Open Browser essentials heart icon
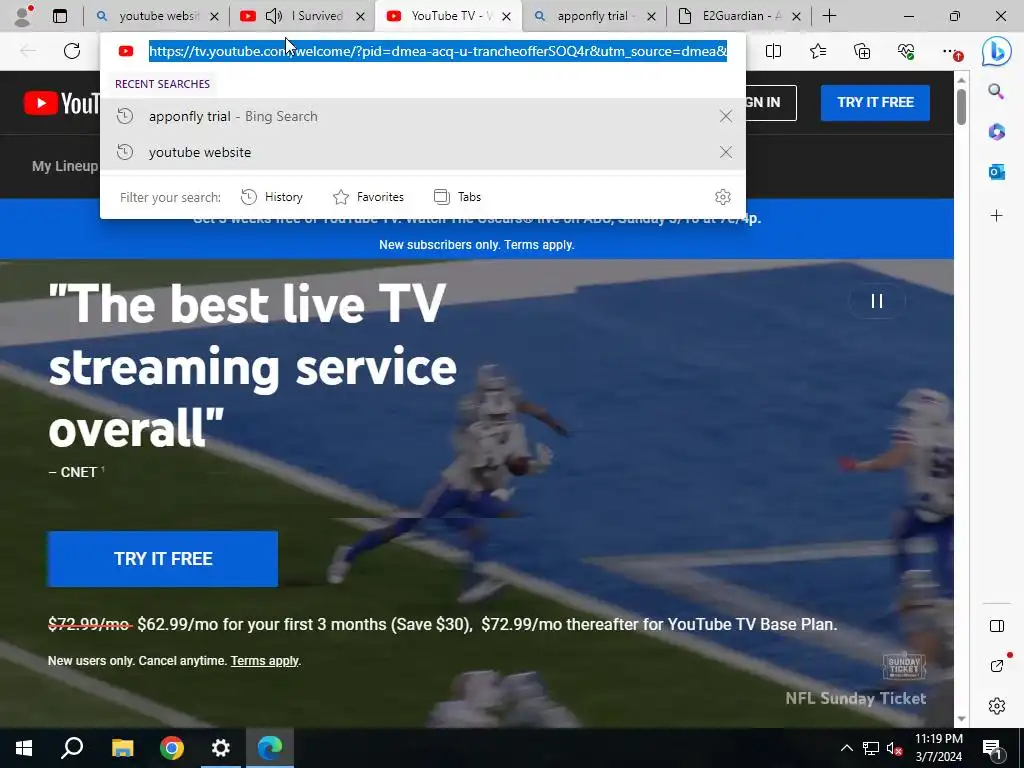 point(906,51)
